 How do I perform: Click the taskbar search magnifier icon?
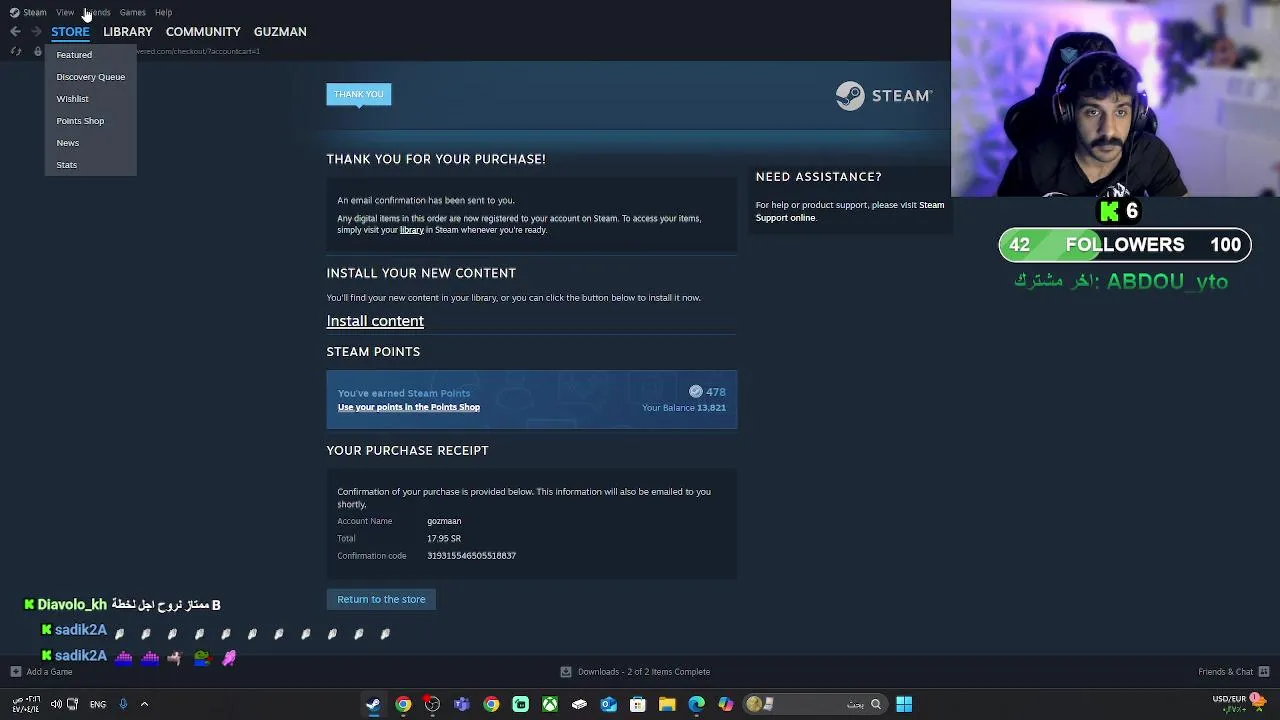[876, 704]
